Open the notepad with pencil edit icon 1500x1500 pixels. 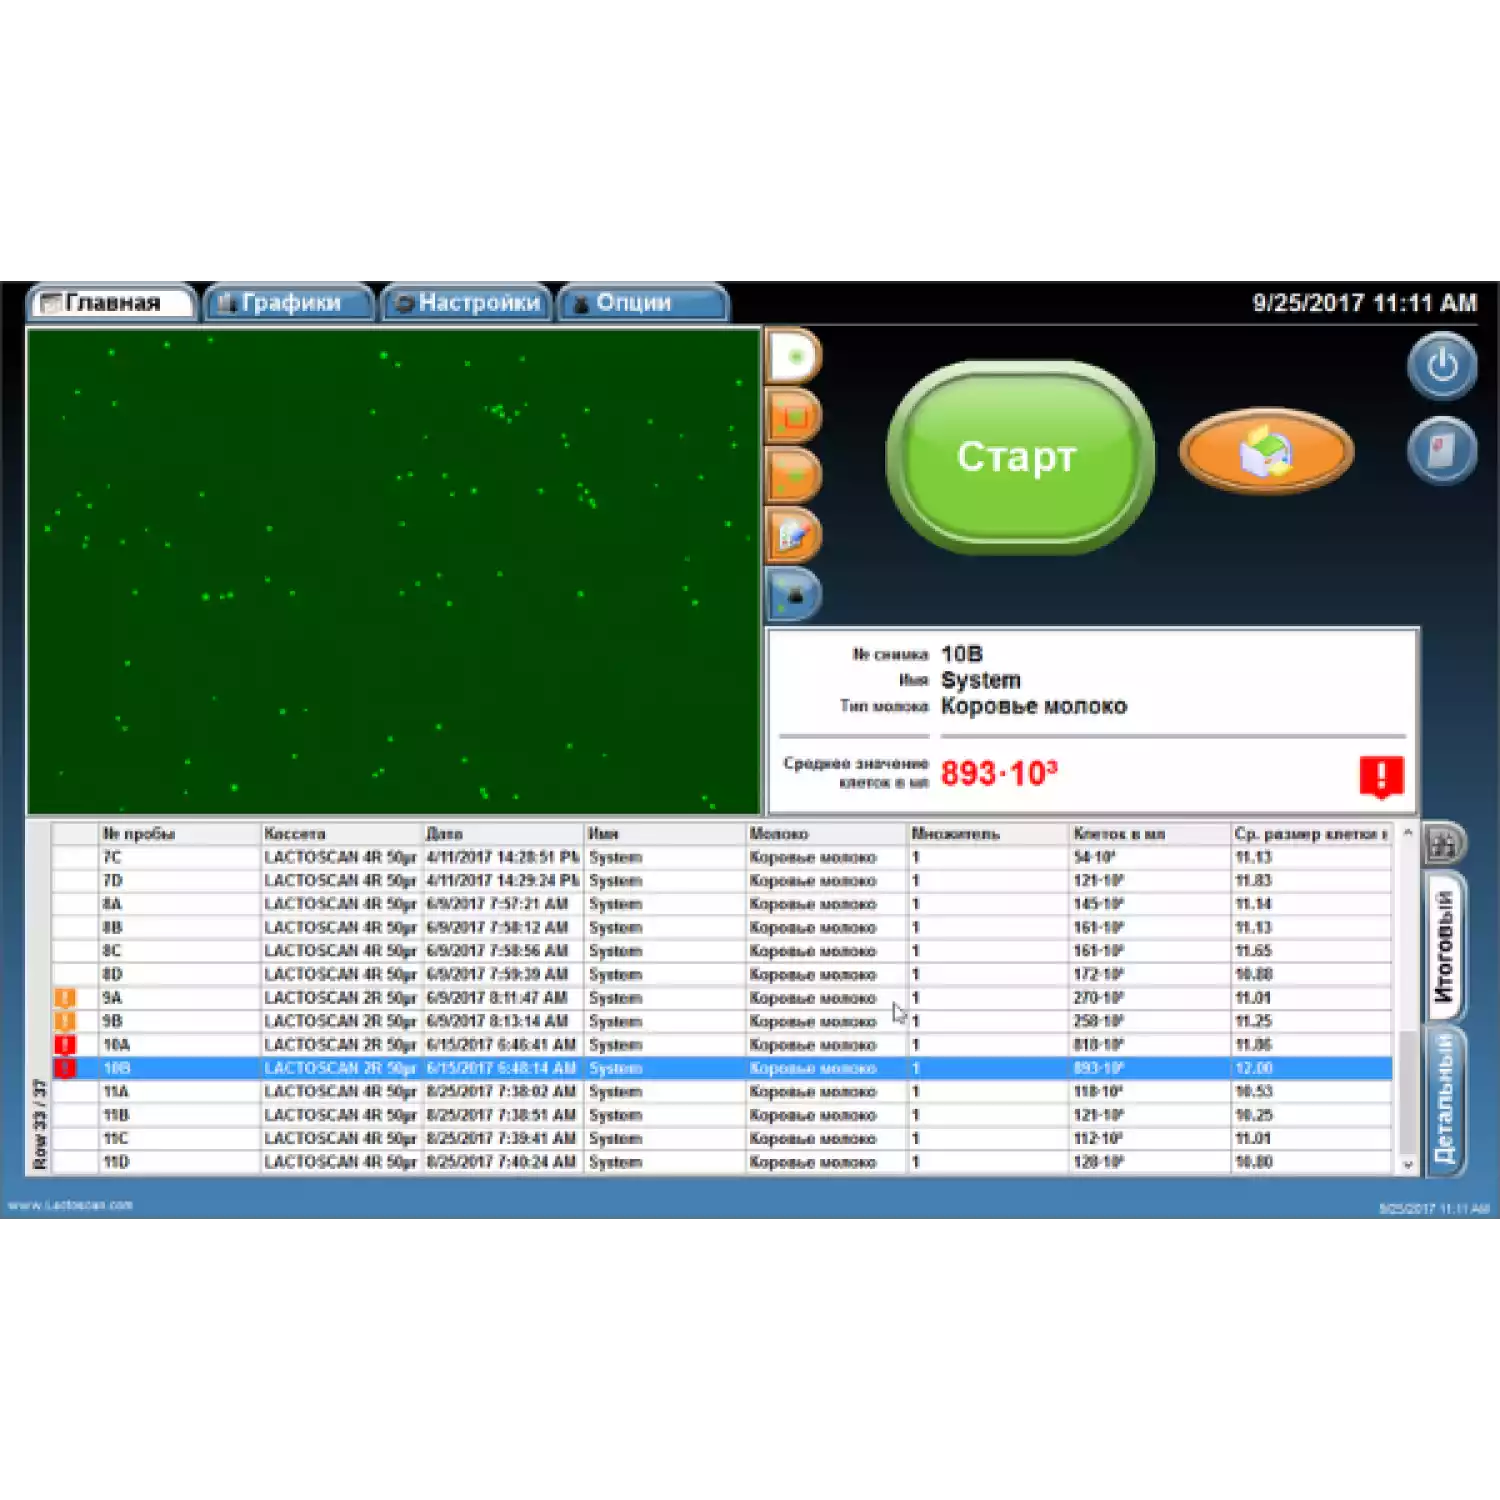(794, 535)
